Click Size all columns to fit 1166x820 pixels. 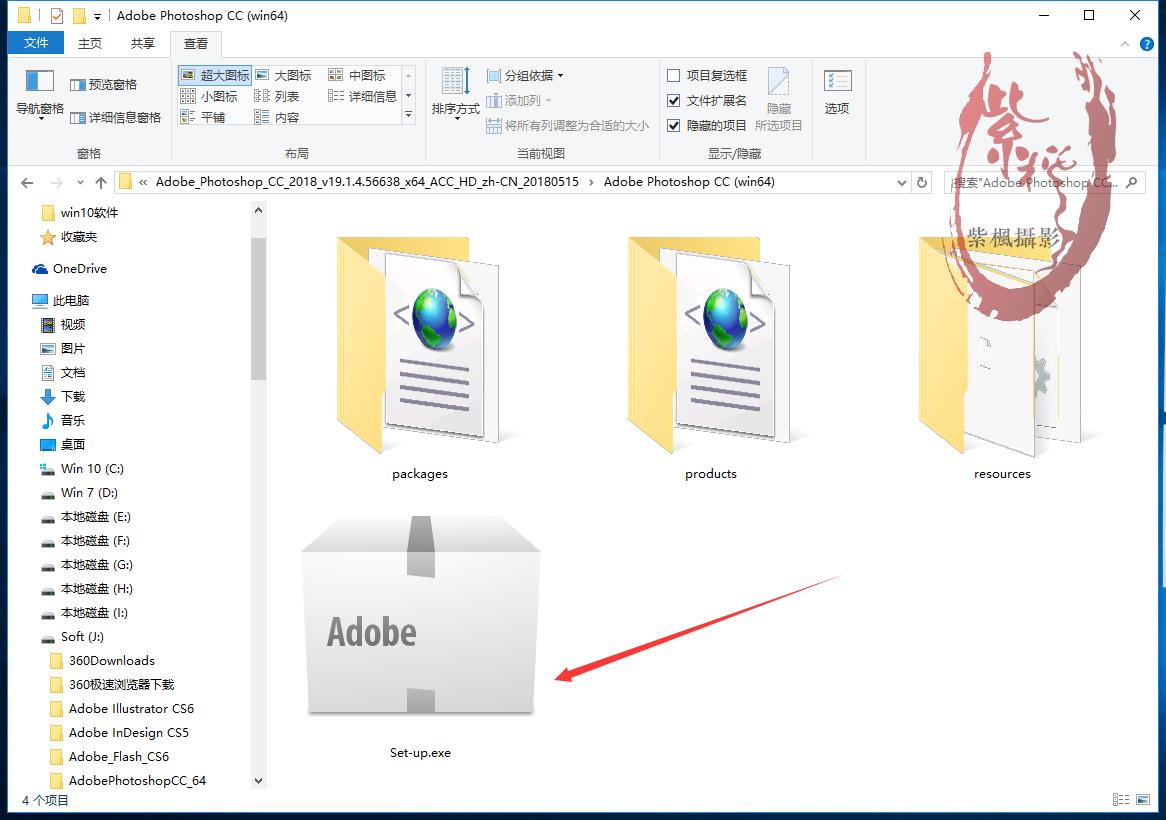(x=567, y=126)
